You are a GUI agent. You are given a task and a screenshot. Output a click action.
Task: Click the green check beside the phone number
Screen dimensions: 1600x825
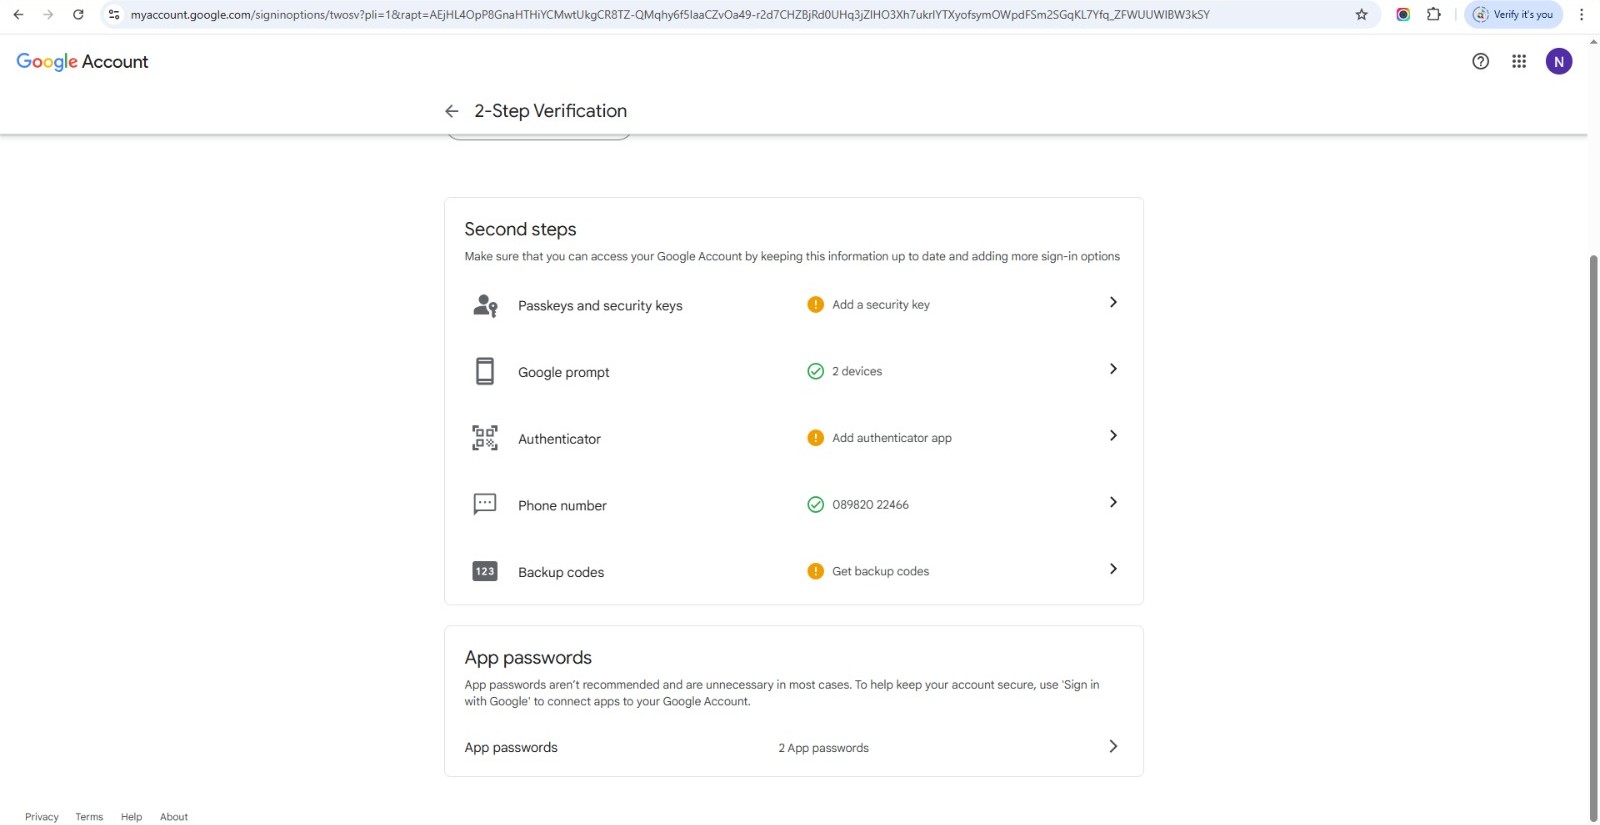[x=816, y=505]
